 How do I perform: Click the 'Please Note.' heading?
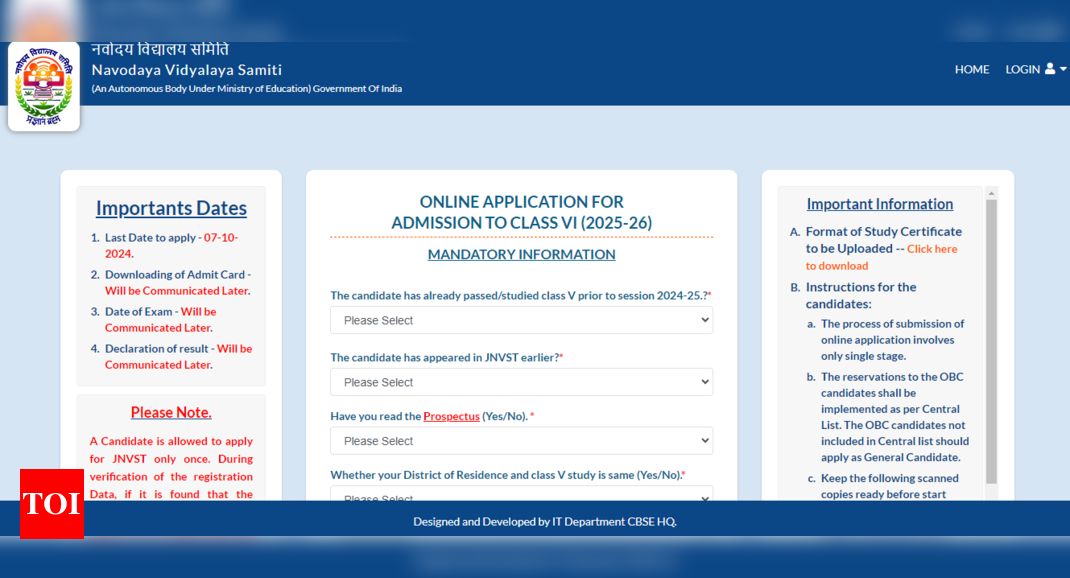[x=171, y=412]
